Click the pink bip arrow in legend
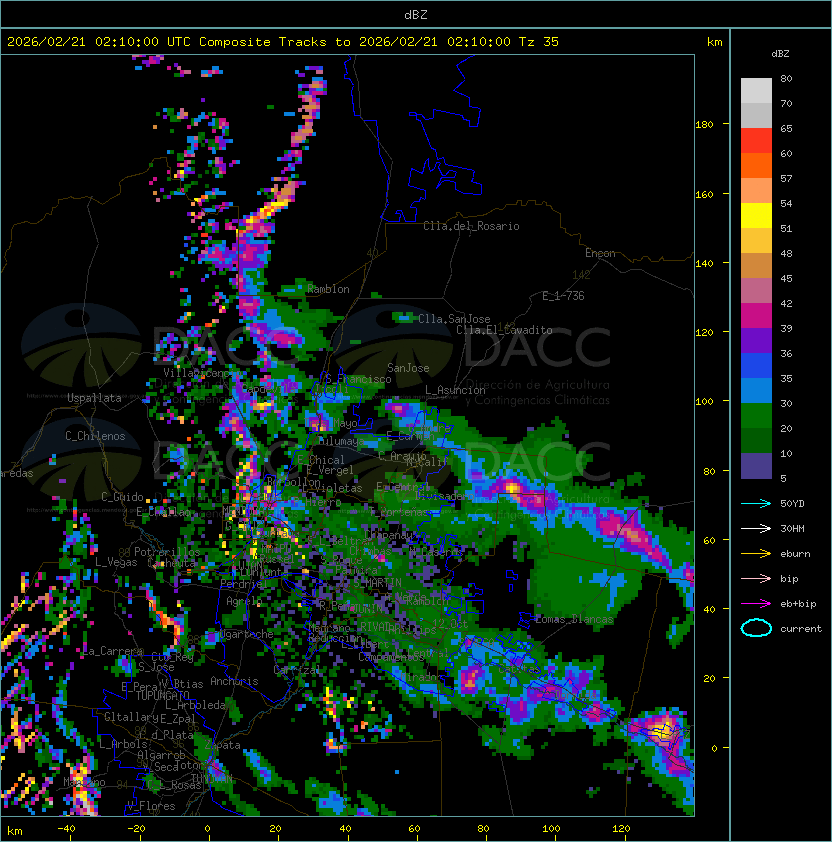Image resolution: width=832 pixels, height=842 pixels. pos(756,578)
